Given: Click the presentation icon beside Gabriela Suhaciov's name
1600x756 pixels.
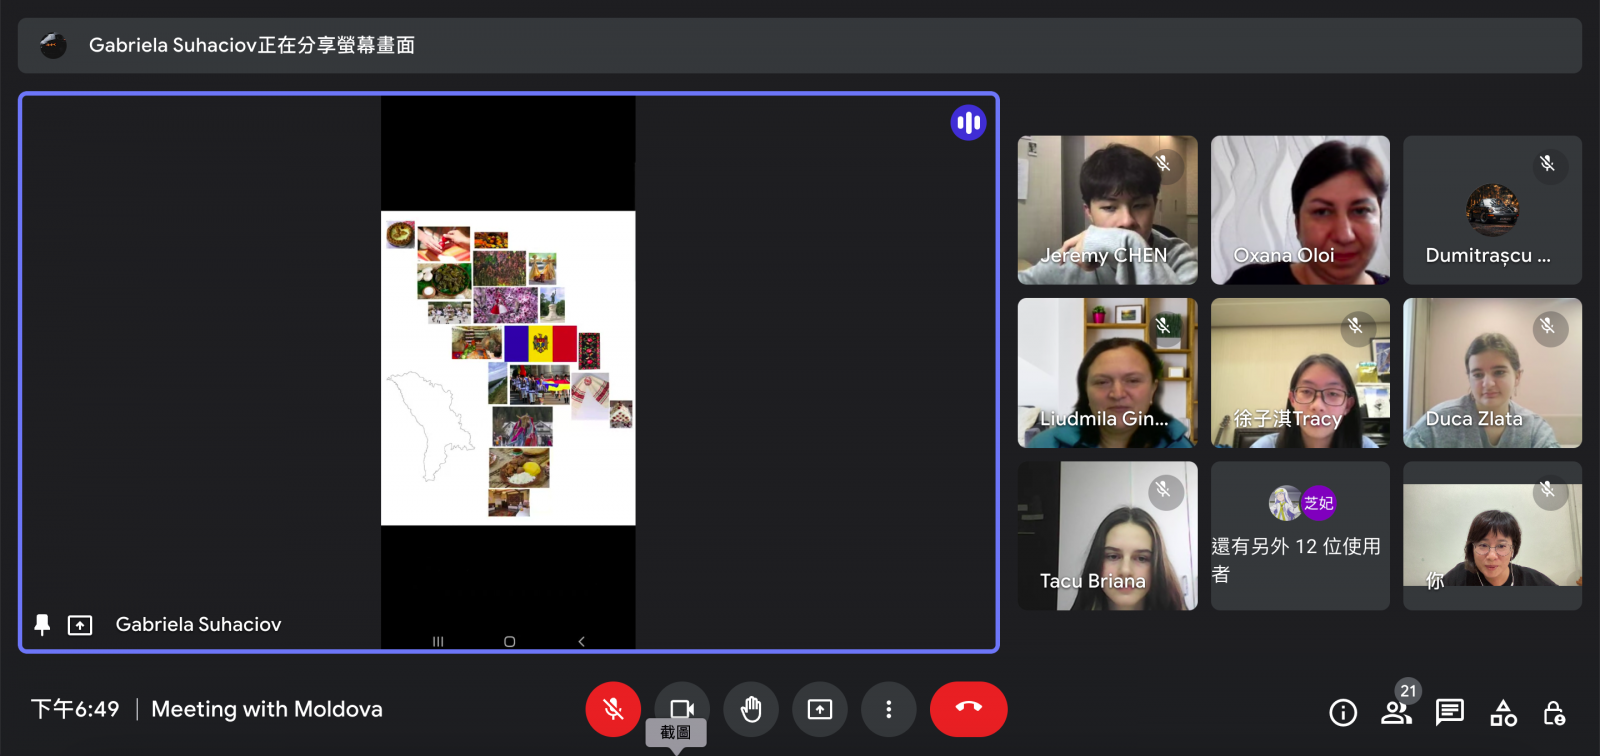Looking at the screenshot, I should click(80, 625).
